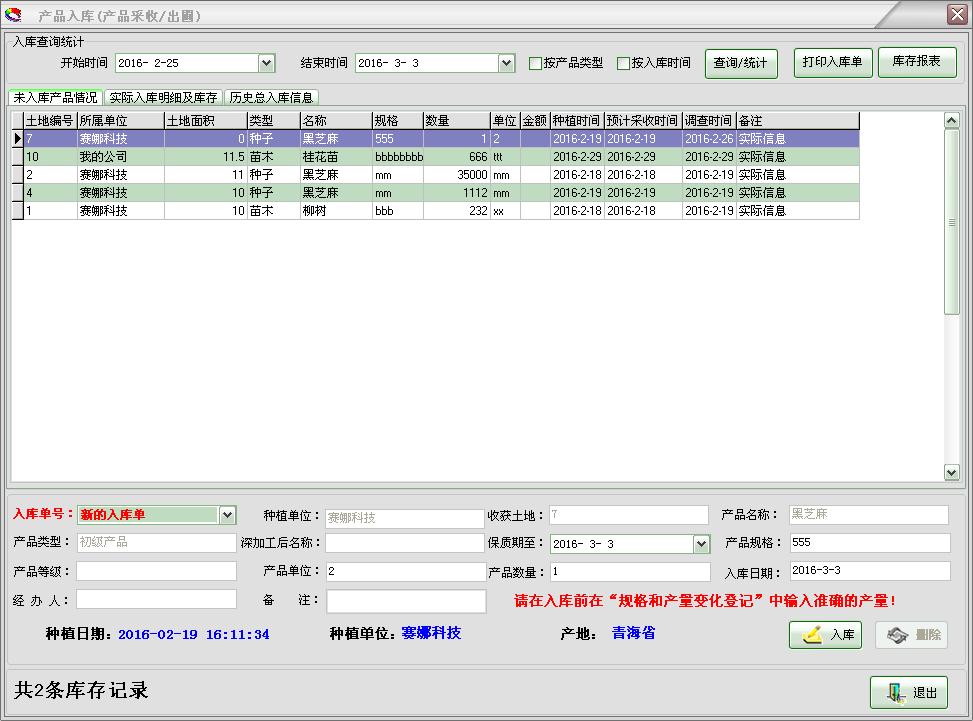
Task: Click the application logo in the title bar
Action: (x=14, y=15)
